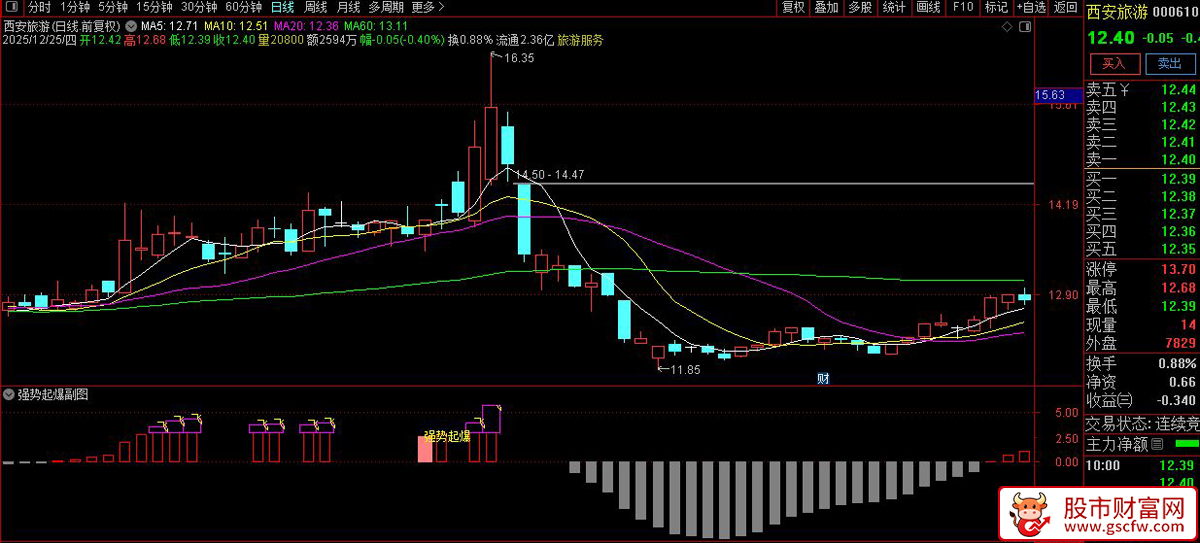The image size is (1200, 543).
Task: Toggle the left sidebar panel icon
Action: click(x=11, y=7)
